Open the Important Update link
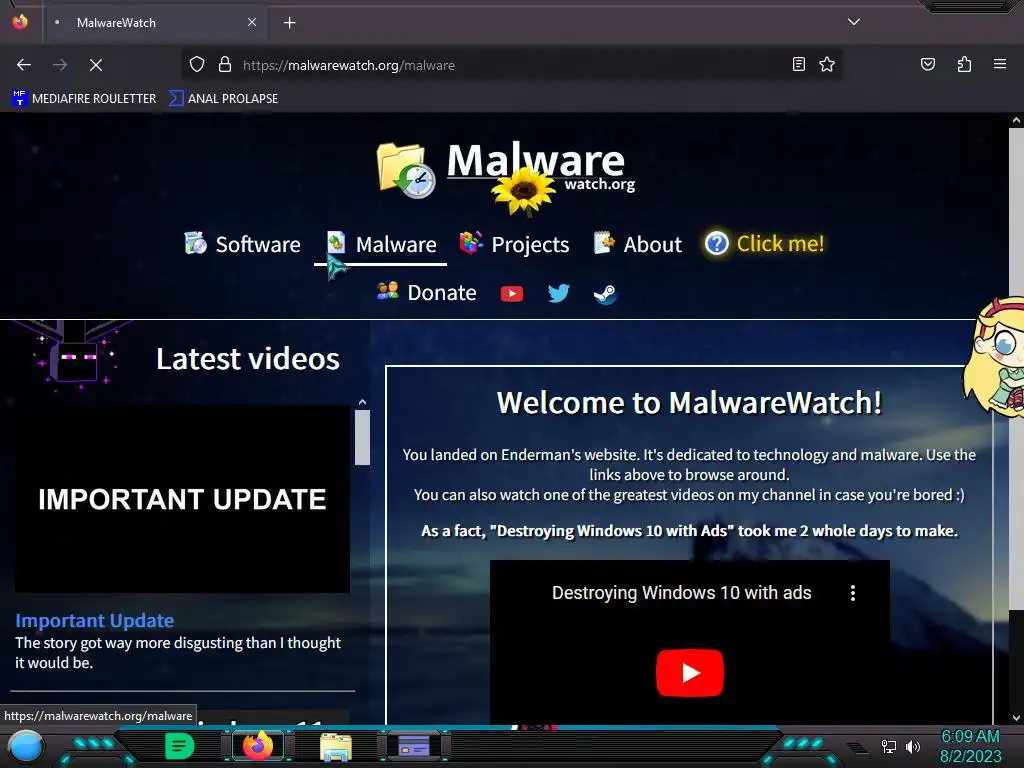Viewport: 1024px width, 768px height. click(x=95, y=620)
